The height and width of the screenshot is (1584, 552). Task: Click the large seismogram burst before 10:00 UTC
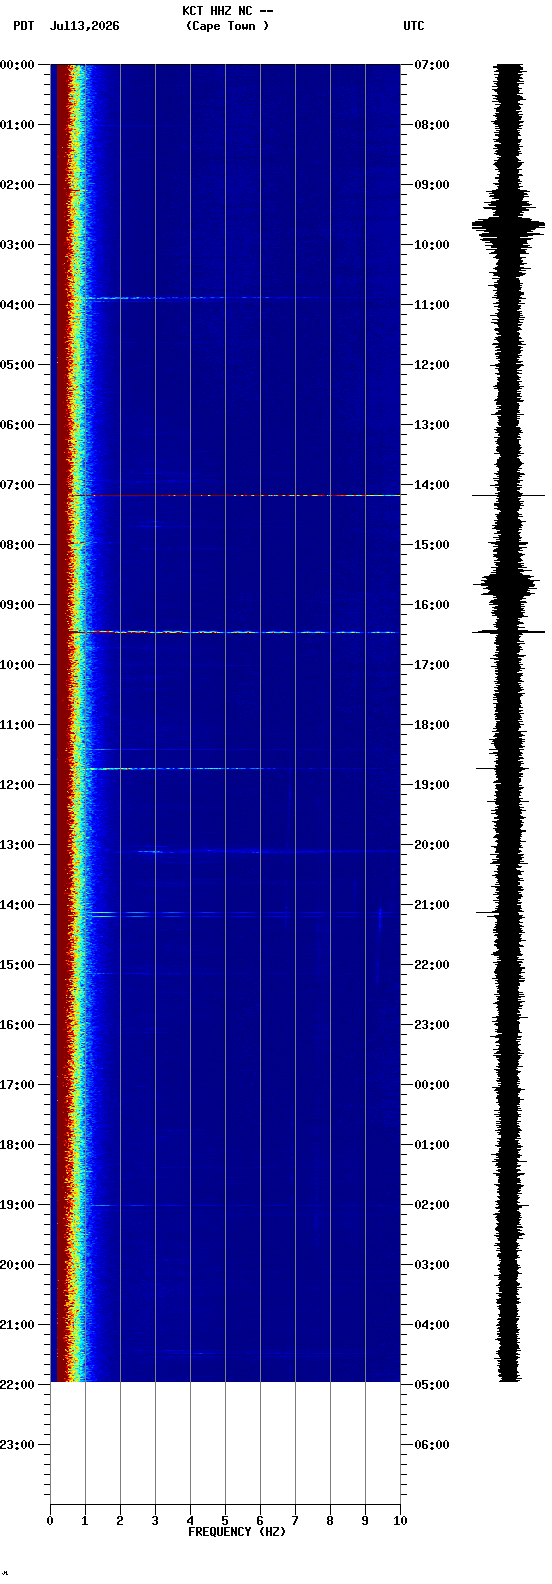pos(509,225)
